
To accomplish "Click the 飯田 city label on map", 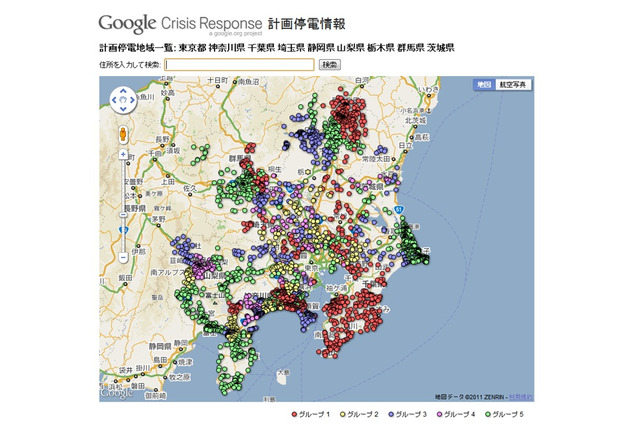I will 125,278.
